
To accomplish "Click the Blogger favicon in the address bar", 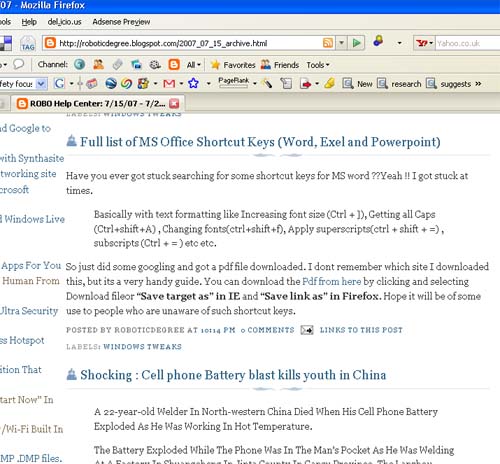I will tap(50, 43).
